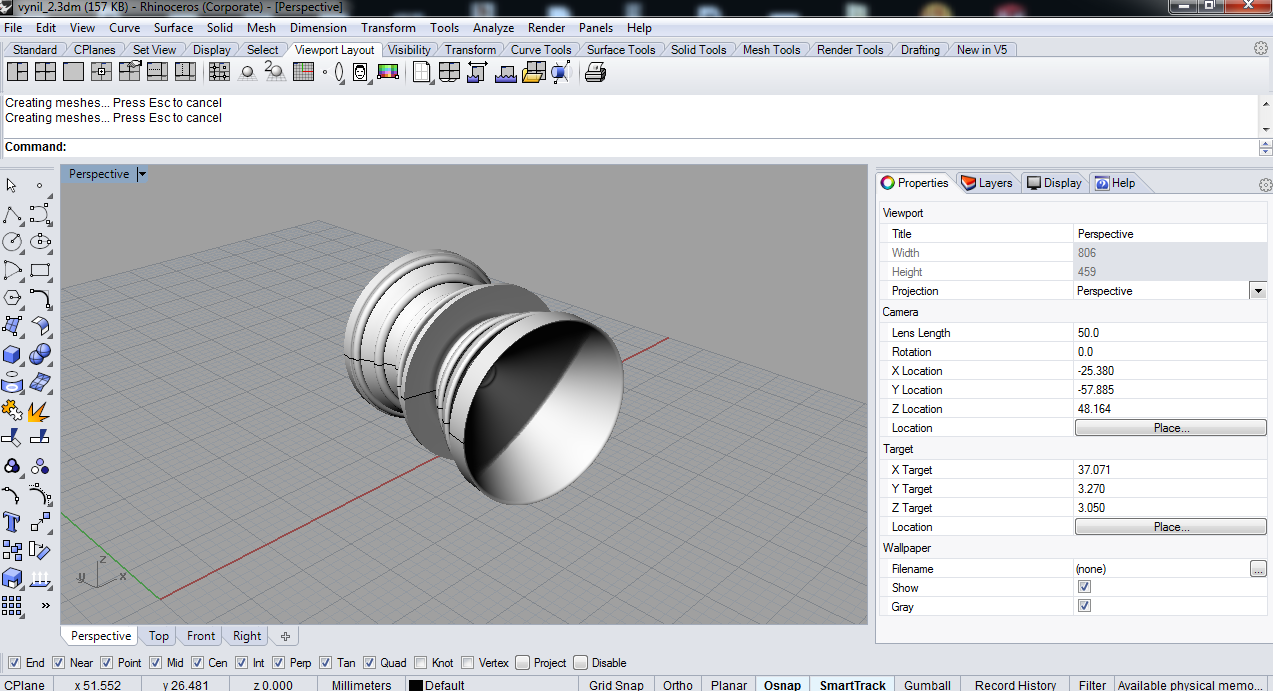Edit the Lens Length value field

(x=1170, y=333)
